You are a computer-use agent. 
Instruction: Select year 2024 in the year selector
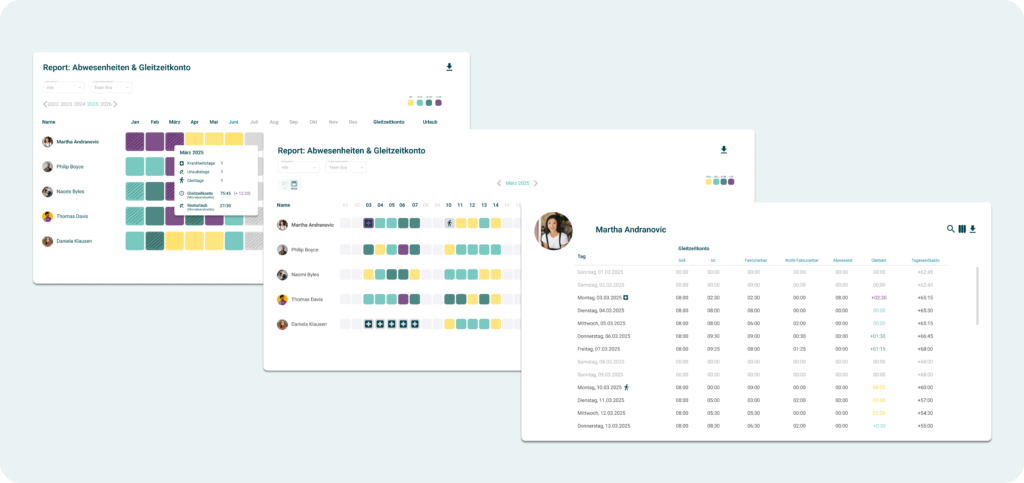click(80, 104)
